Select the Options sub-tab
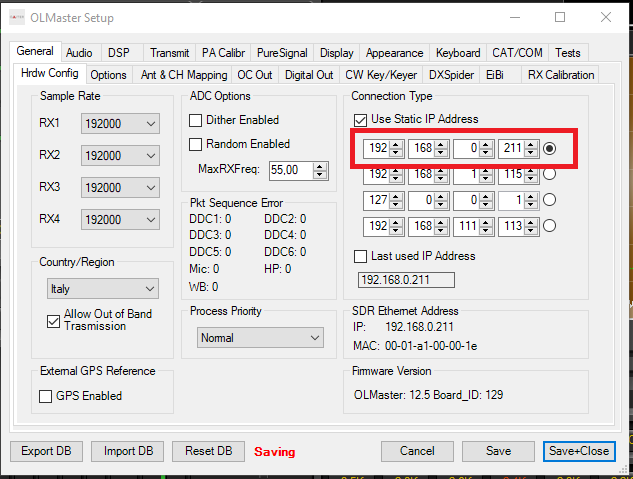Viewport: 633px width, 479px height. pos(108,75)
